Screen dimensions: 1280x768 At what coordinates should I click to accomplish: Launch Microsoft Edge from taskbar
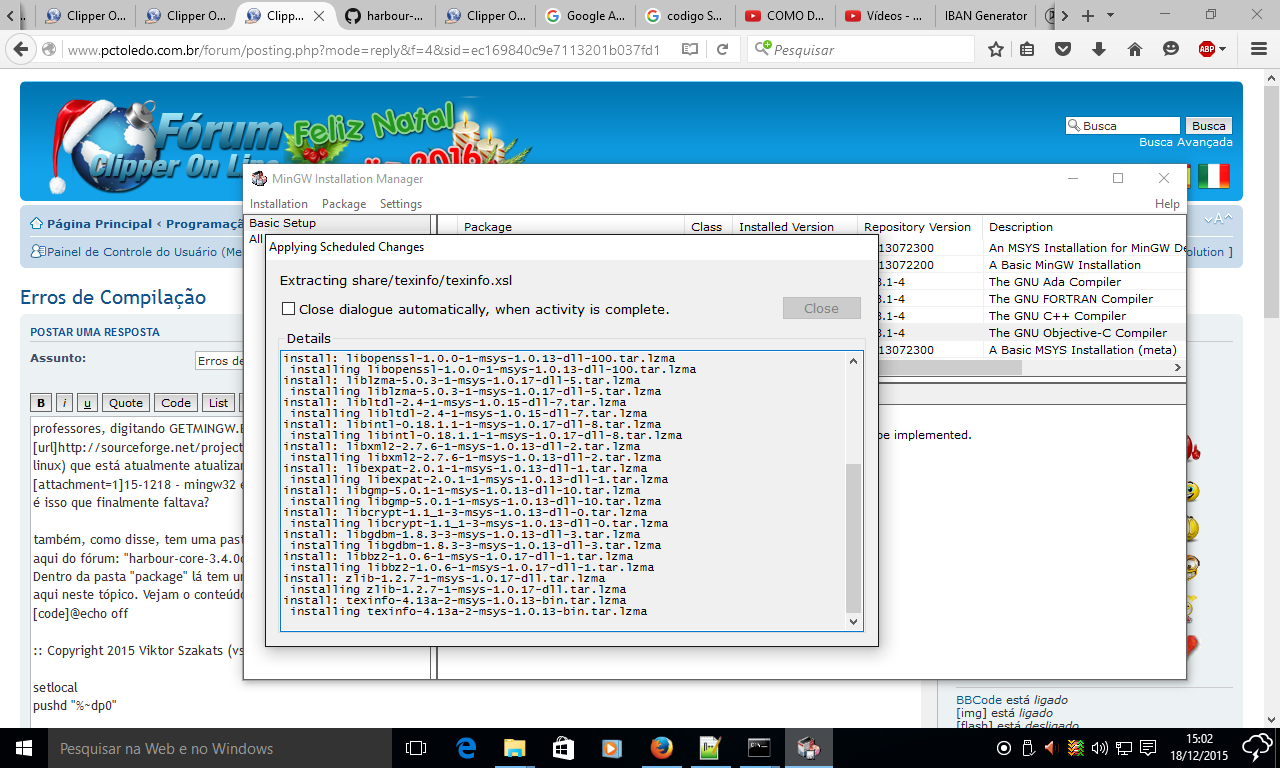pos(466,748)
